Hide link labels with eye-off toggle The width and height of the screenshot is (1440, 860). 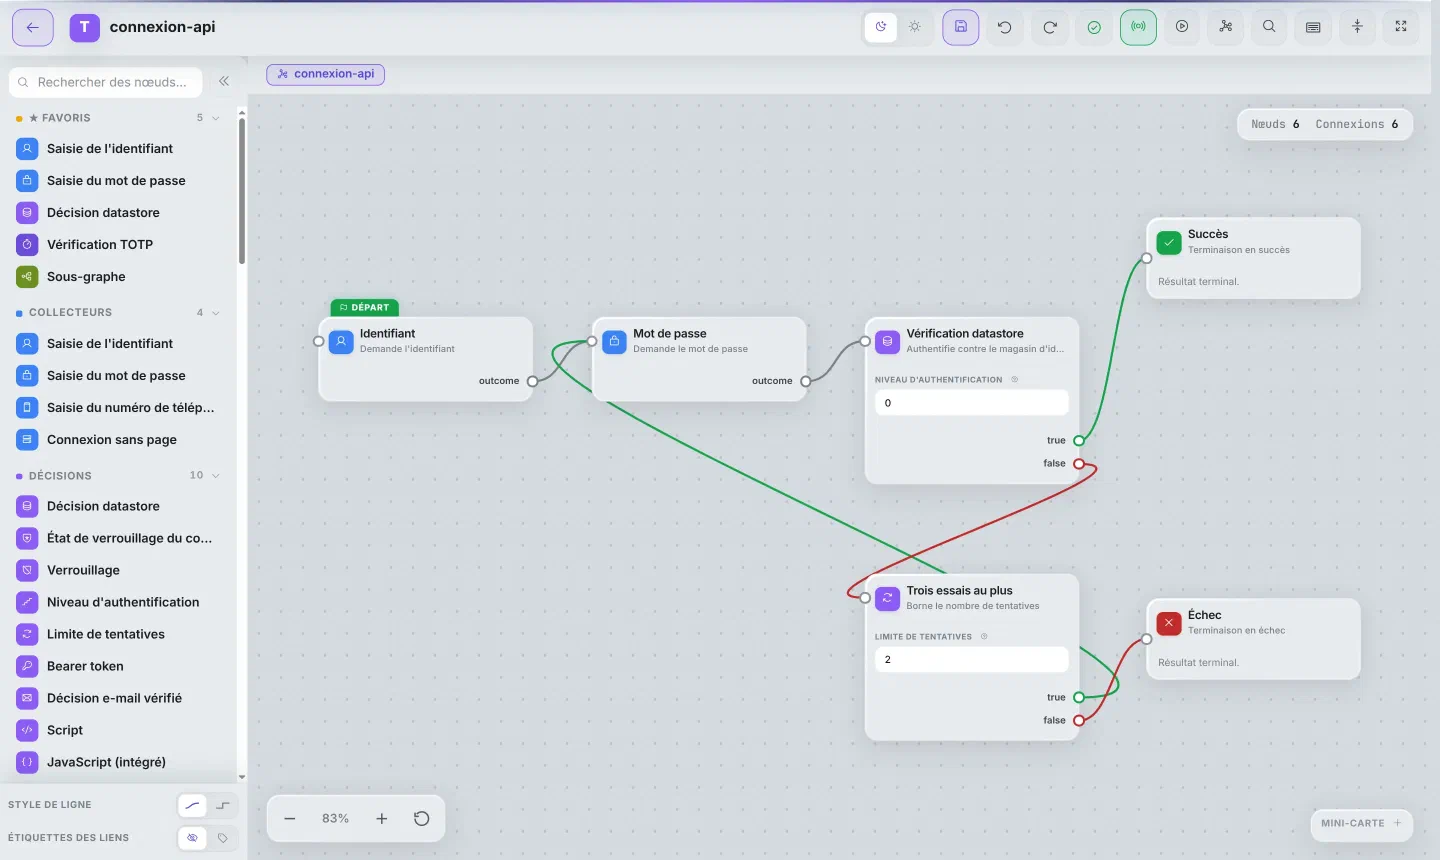tap(192, 838)
